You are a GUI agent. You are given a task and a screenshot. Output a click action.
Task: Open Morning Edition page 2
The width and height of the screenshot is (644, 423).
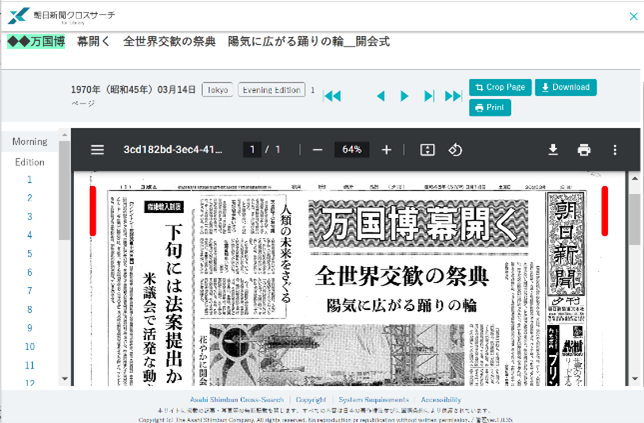pyautogui.click(x=30, y=198)
